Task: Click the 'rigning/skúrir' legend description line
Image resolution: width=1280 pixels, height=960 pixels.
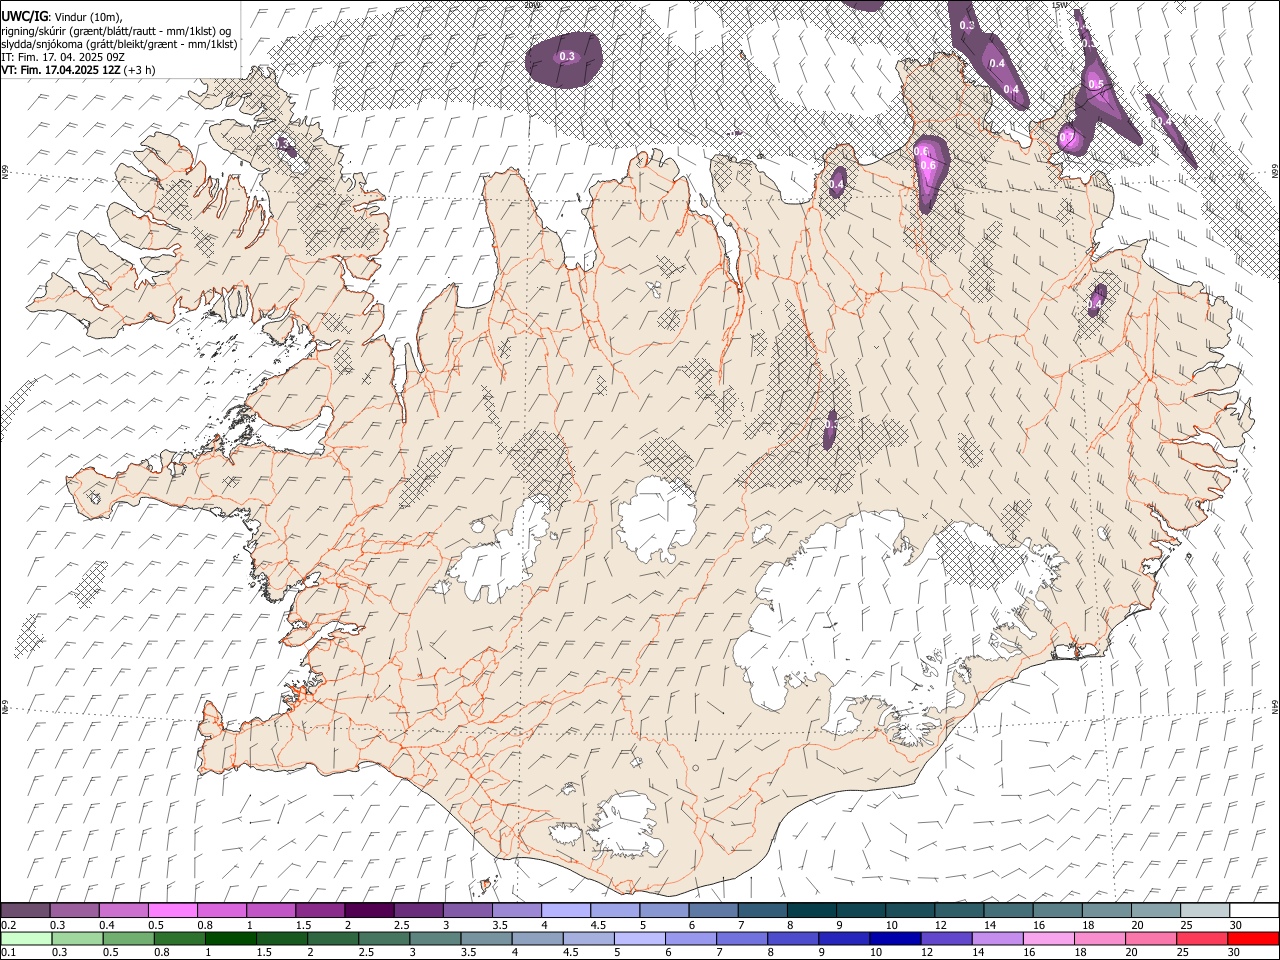Action: (116, 31)
